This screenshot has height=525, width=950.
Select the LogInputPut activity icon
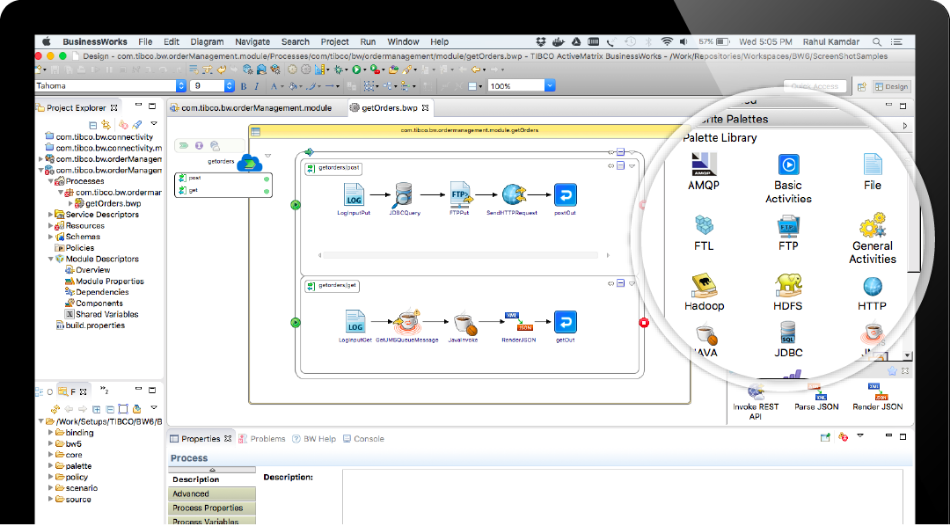click(354, 194)
